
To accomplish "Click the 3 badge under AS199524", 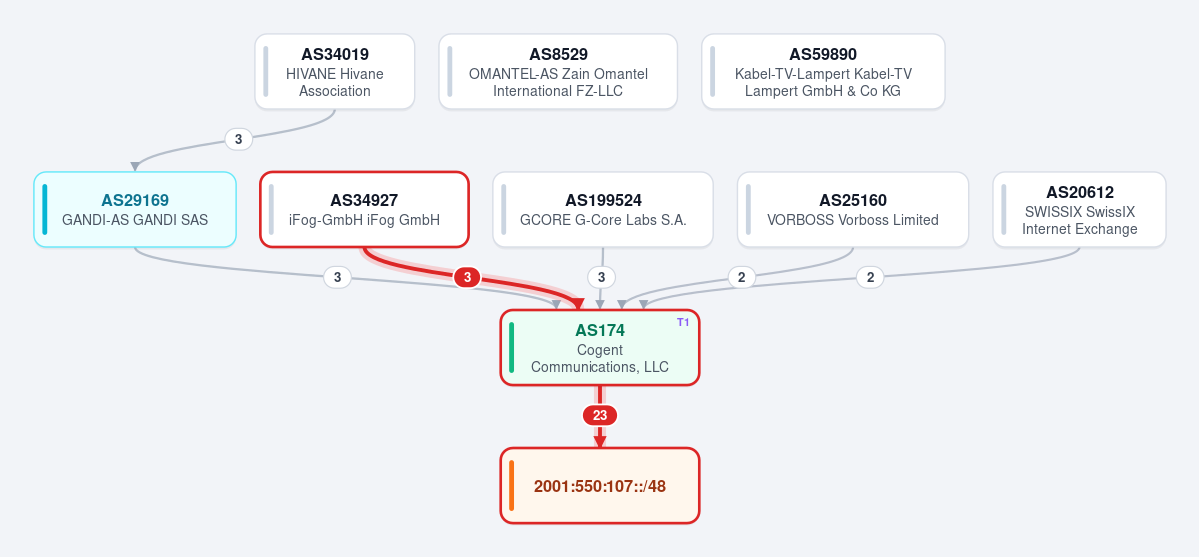I will [602, 277].
